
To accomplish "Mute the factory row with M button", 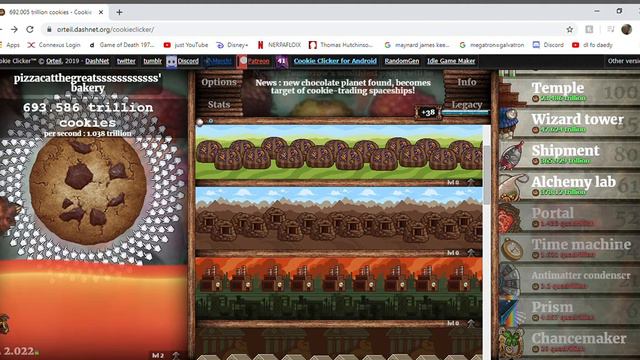I will tap(453, 323).
